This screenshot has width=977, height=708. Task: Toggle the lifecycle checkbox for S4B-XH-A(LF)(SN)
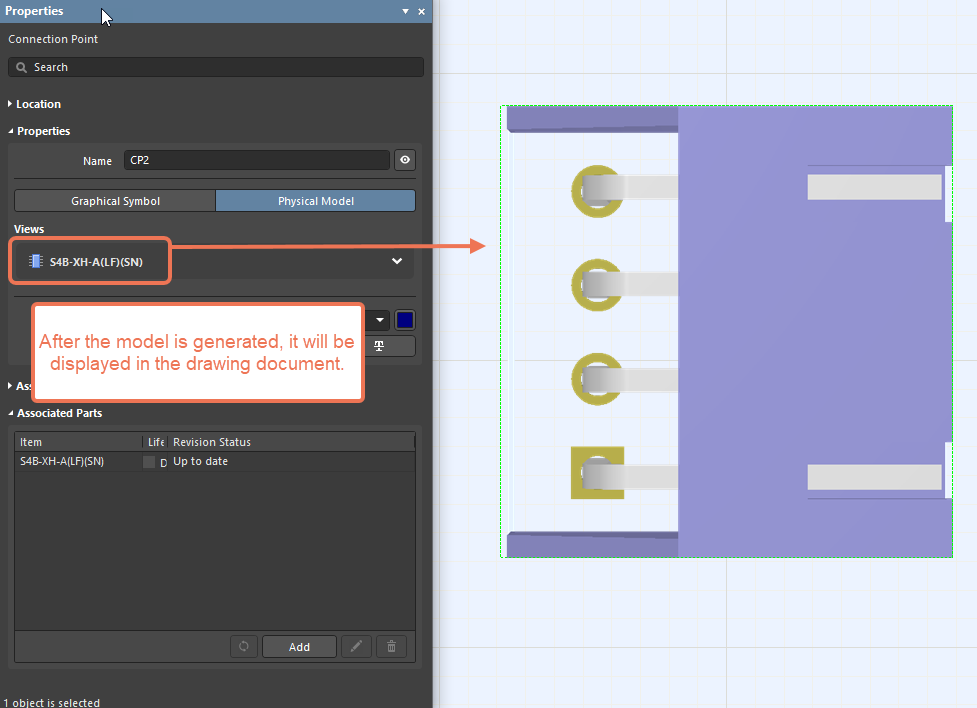click(149, 462)
